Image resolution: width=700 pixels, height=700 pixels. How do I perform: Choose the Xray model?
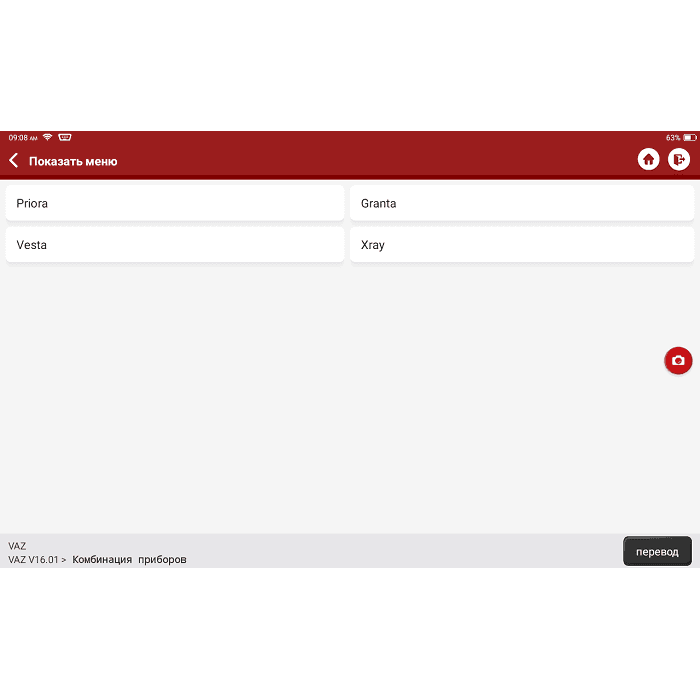(x=521, y=245)
